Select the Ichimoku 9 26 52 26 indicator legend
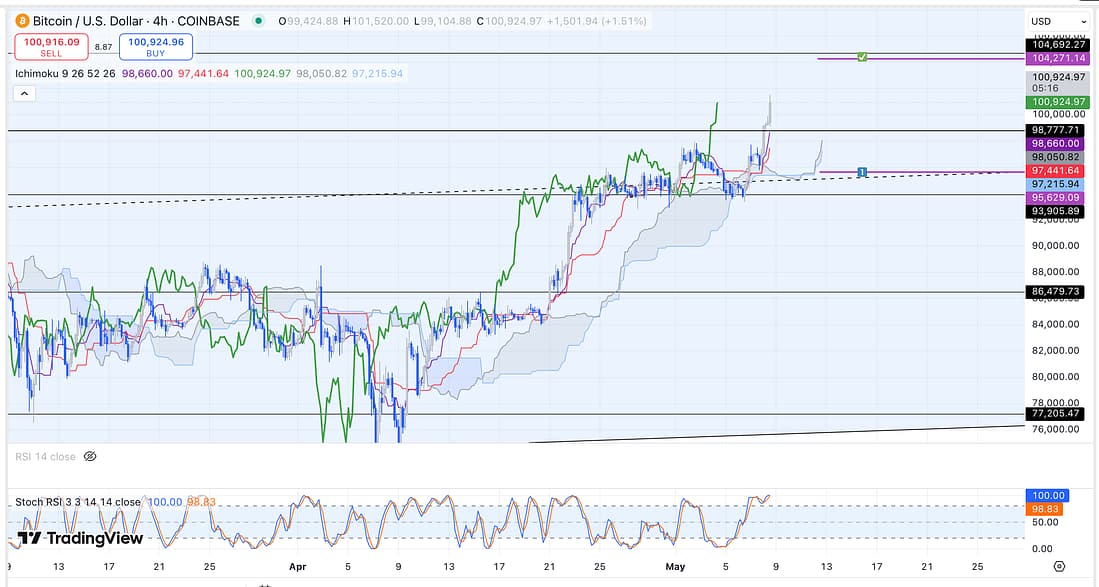Screen dimensions: 1099x587 (66, 73)
